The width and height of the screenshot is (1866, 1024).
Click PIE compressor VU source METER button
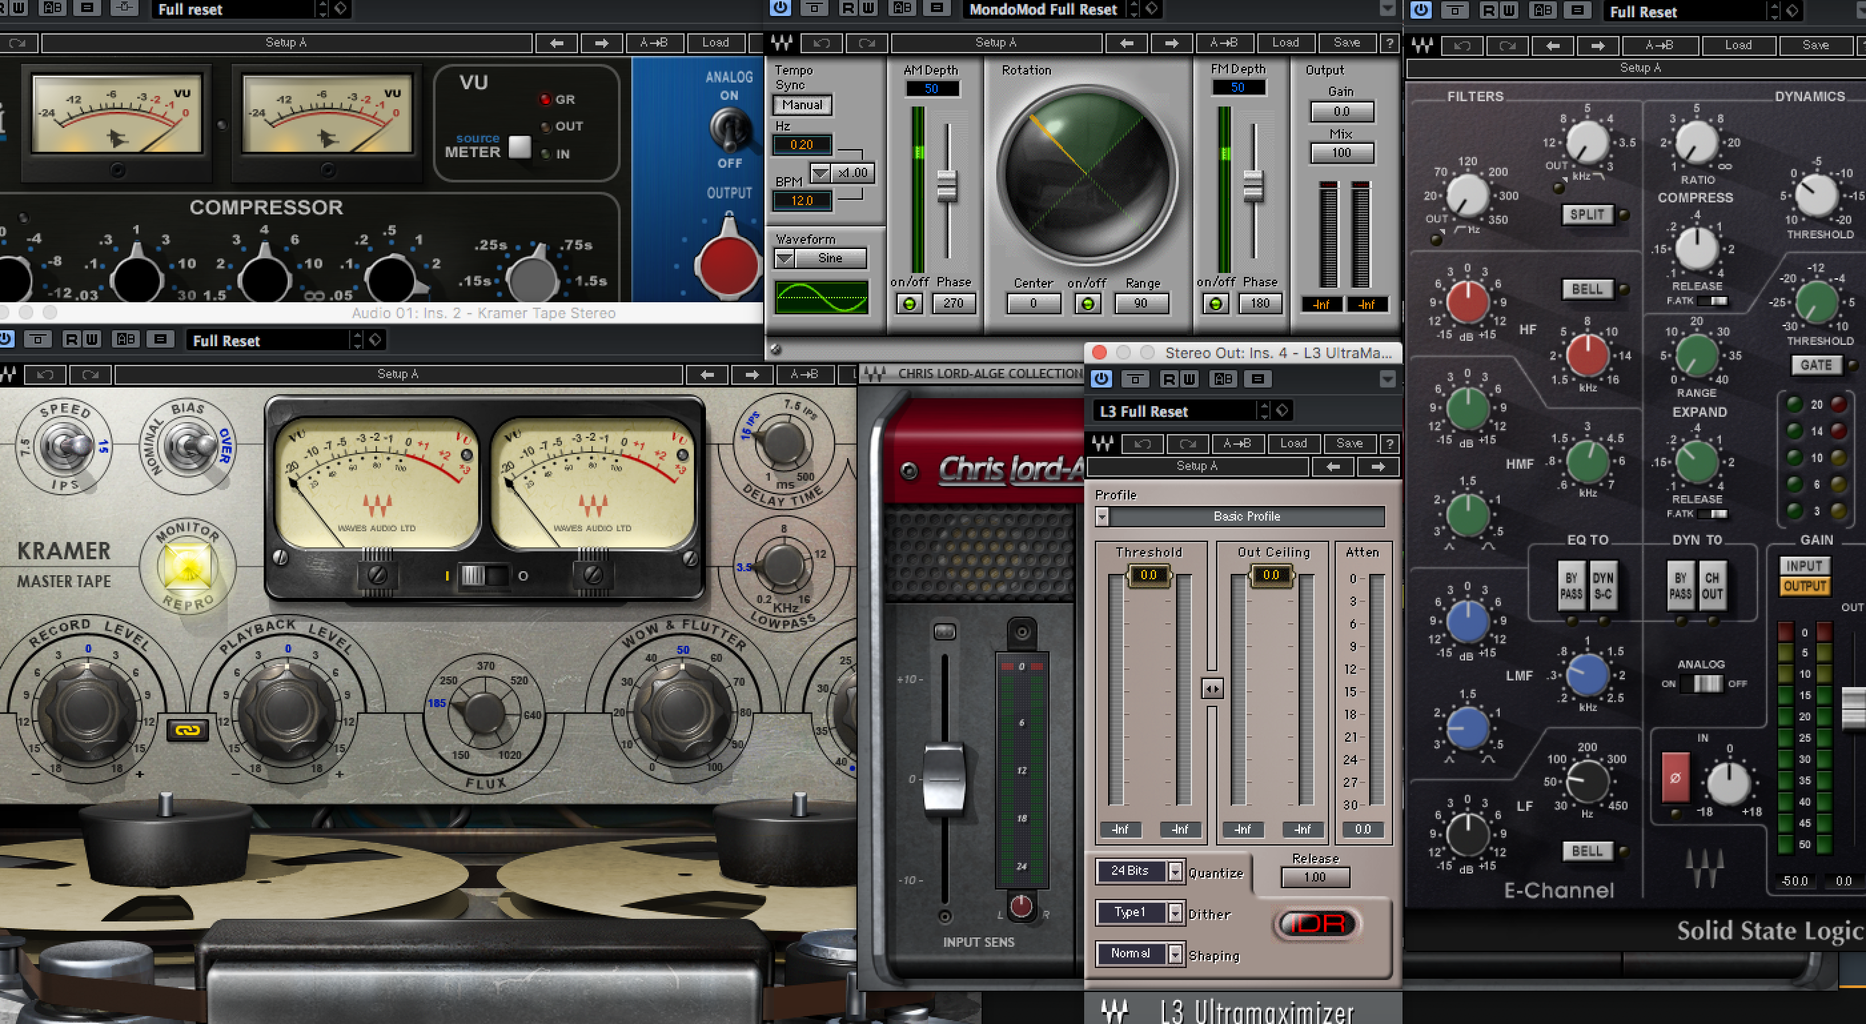coord(519,147)
